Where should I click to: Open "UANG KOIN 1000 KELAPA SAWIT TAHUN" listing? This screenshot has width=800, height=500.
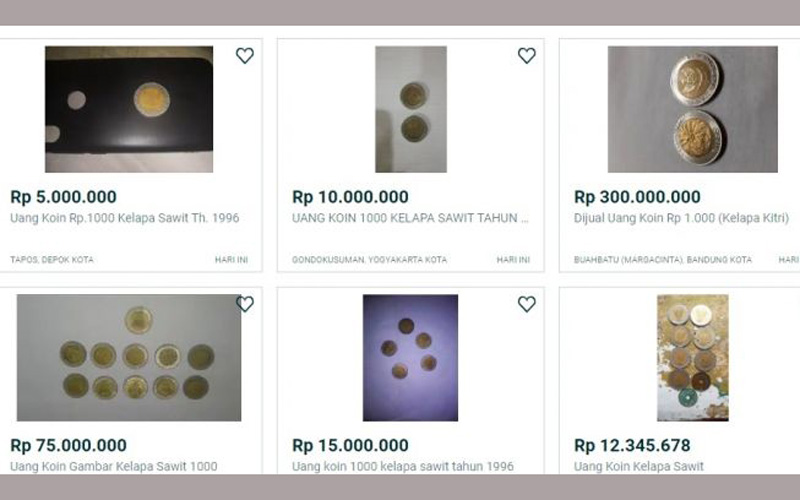click(x=410, y=218)
